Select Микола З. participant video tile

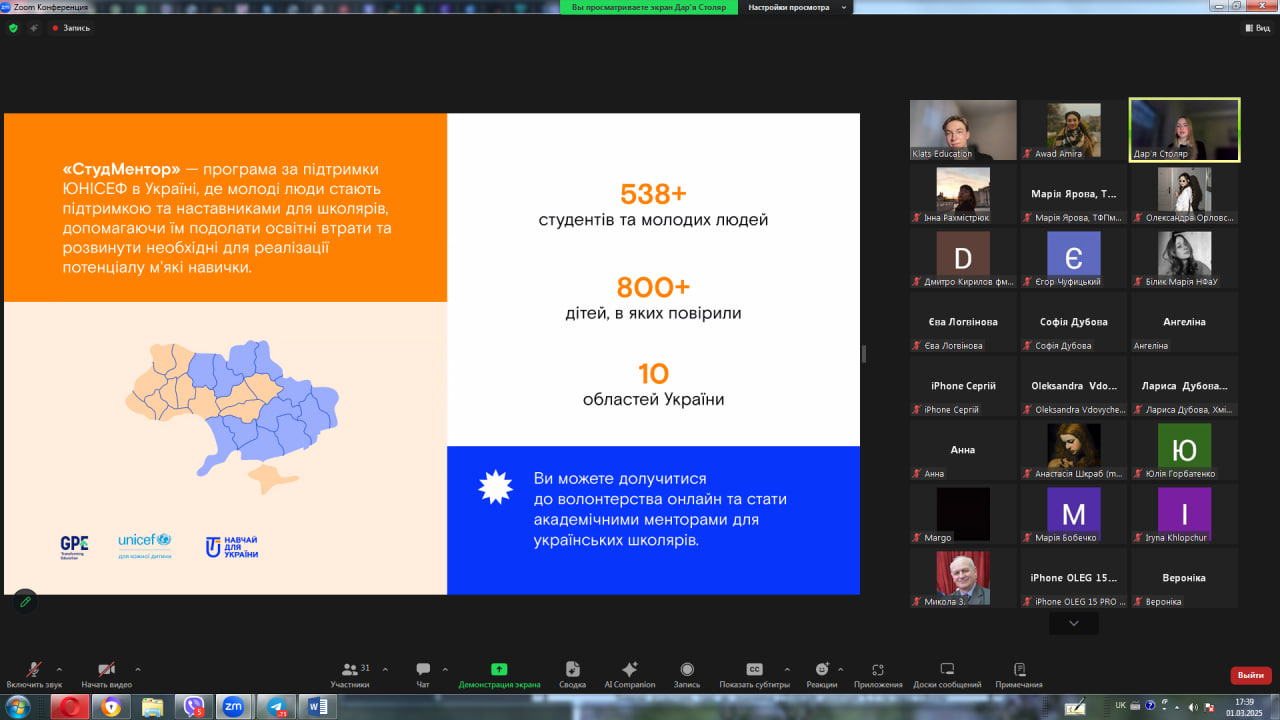click(x=963, y=578)
